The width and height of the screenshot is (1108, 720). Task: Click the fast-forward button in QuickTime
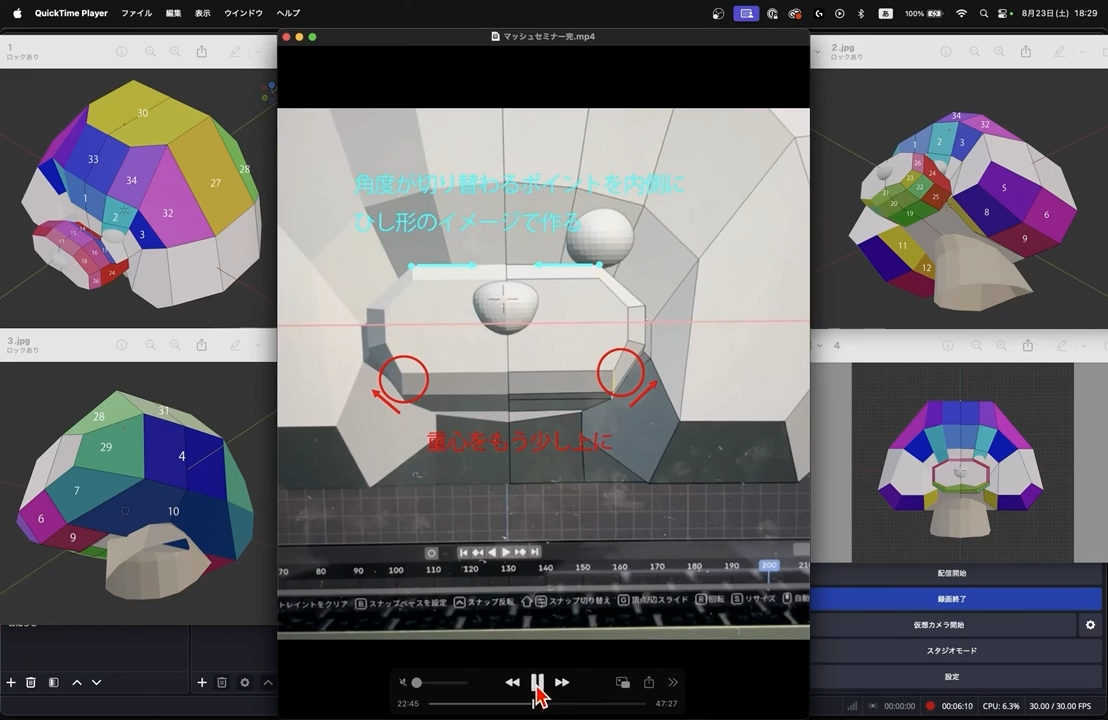[562, 682]
